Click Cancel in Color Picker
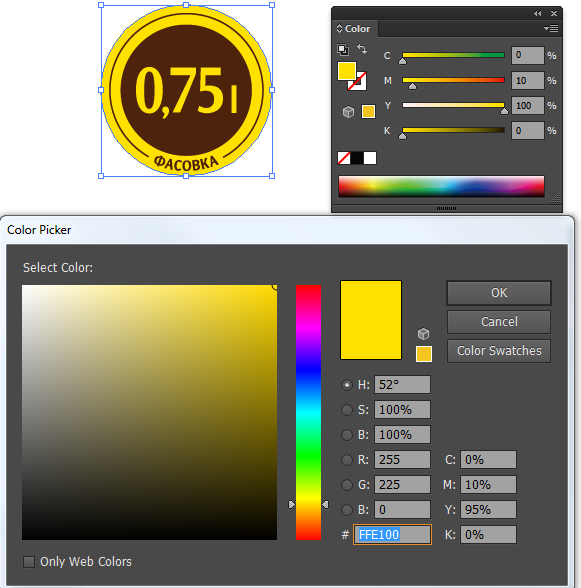 click(499, 322)
